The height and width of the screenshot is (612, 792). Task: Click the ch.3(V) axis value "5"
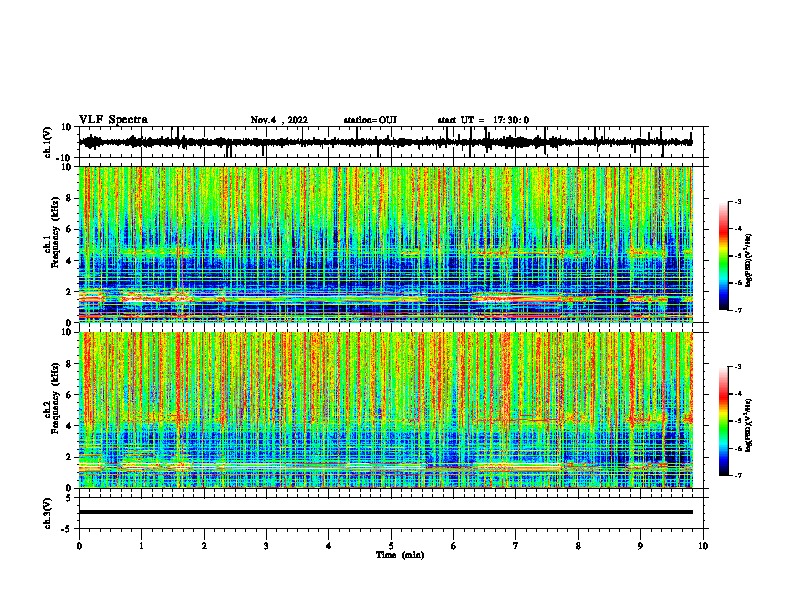tap(69, 498)
